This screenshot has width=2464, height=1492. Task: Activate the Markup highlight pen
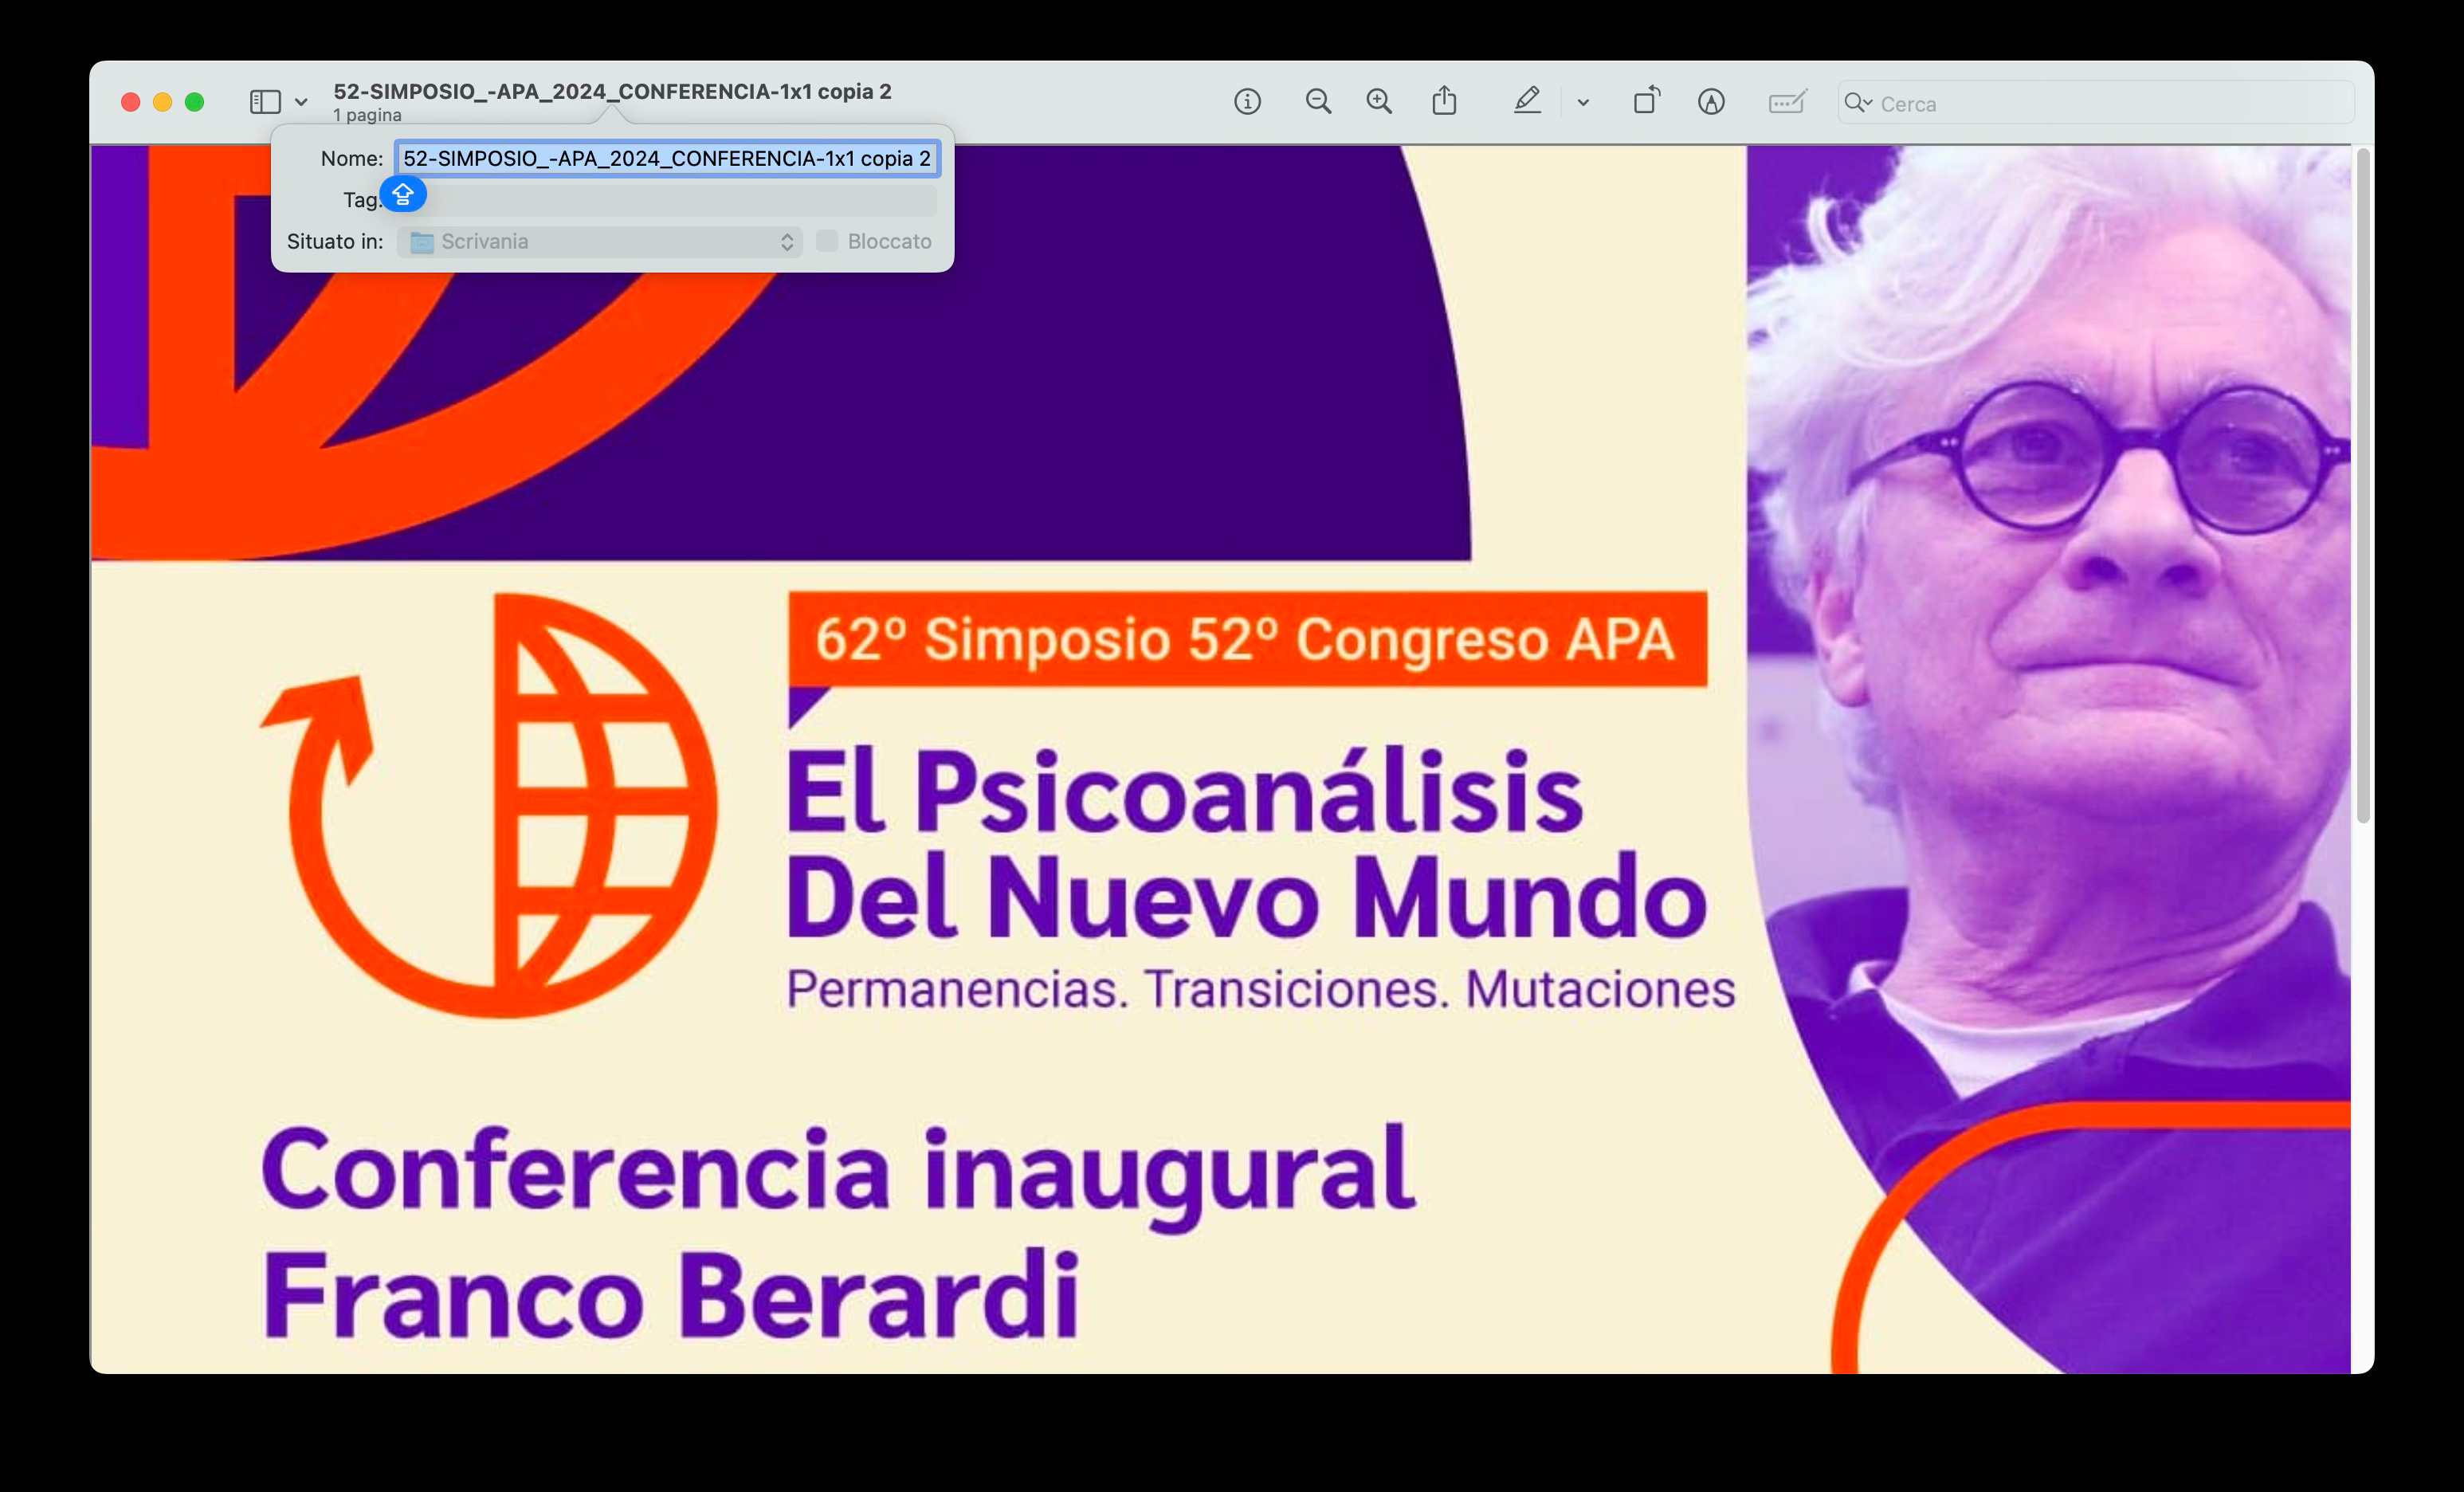[1527, 101]
